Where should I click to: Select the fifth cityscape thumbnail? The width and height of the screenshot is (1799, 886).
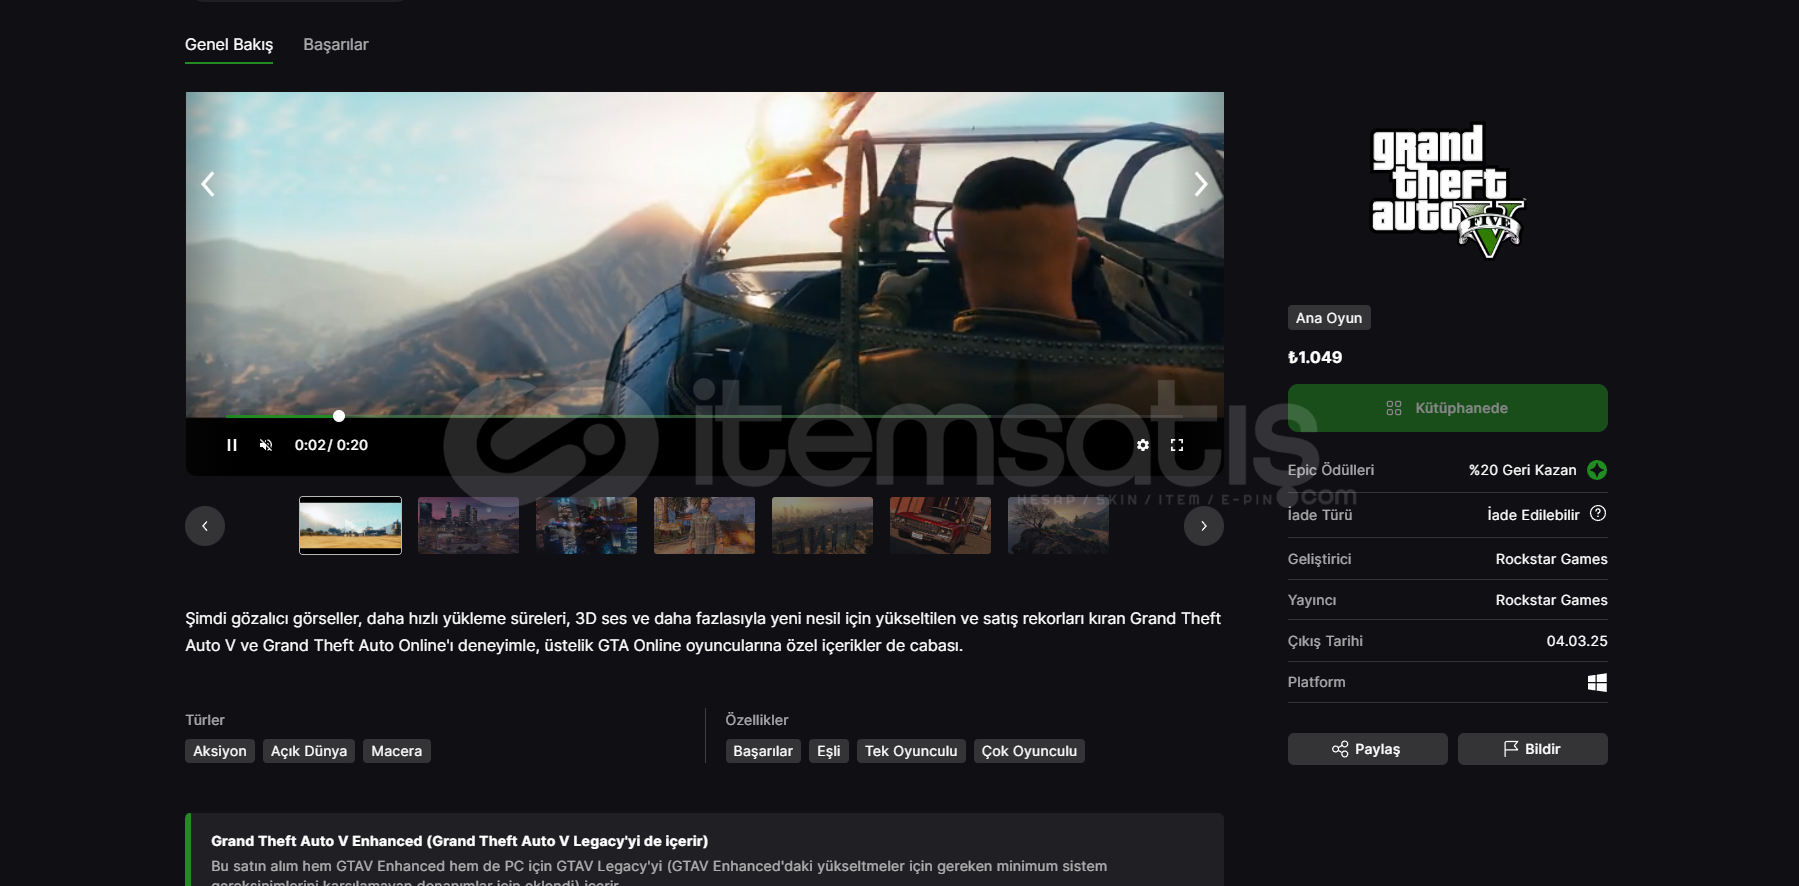pos(822,525)
